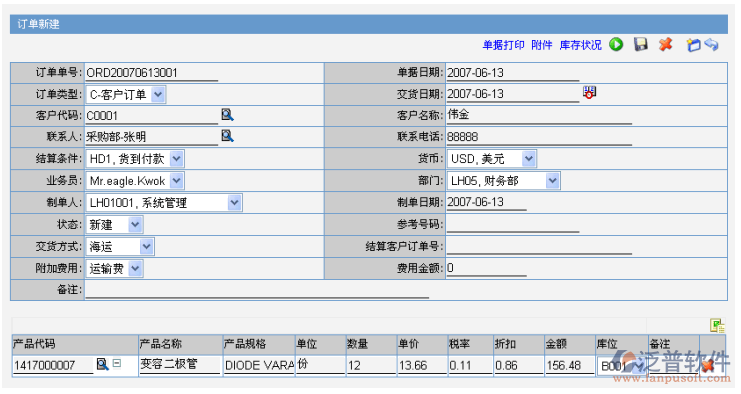Click the 单据打印 link
This screenshot has width=741, height=394.
tap(503, 45)
